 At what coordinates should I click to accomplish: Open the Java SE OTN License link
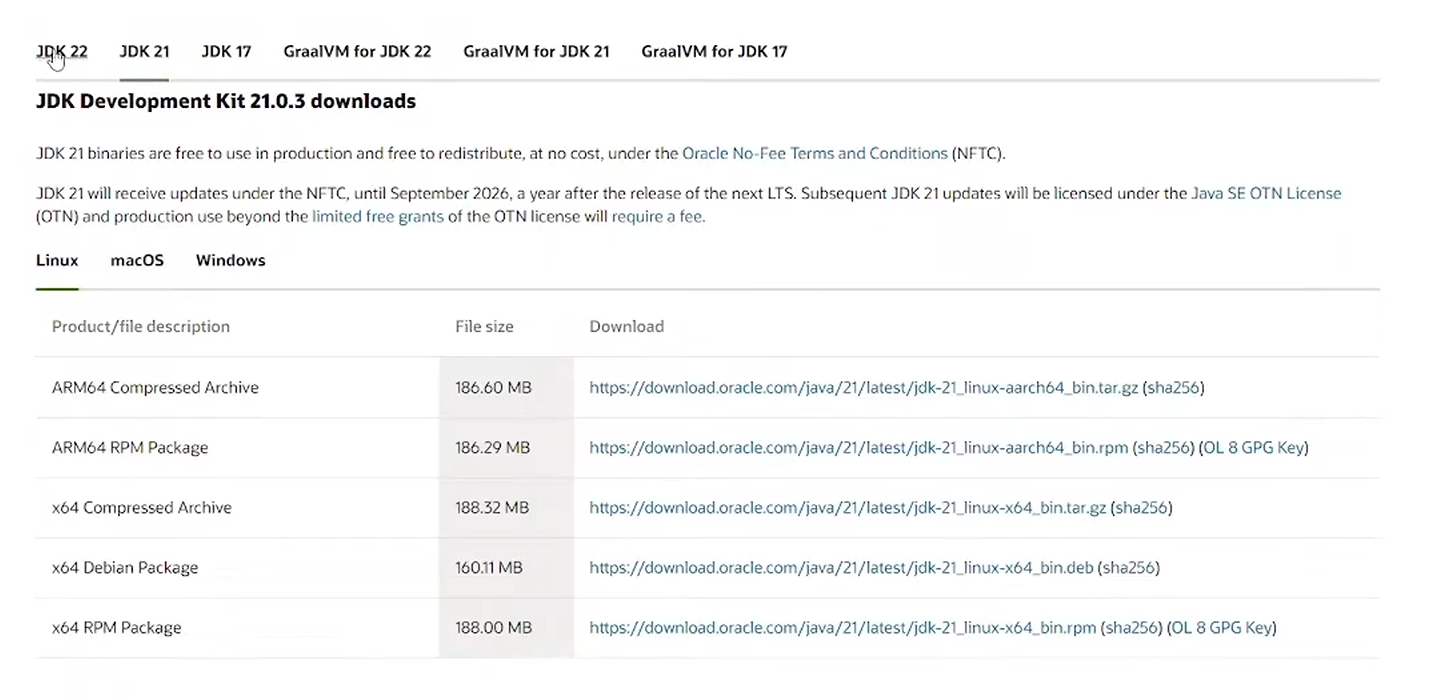[x=1266, y=194]
